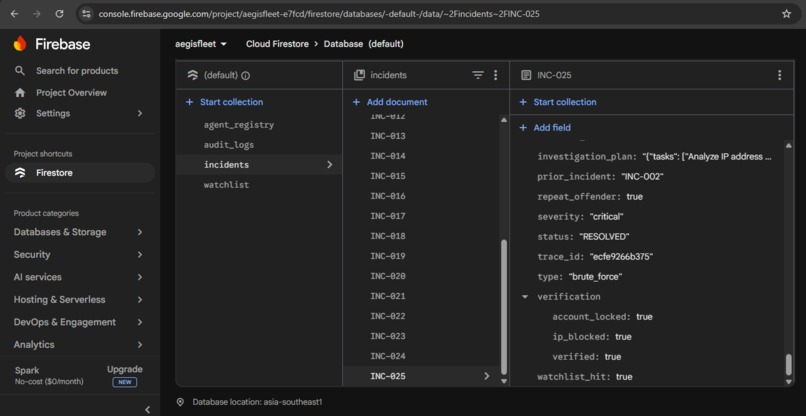Select document INC-025 in list
This screenshot has height=416, width=806.
tap(421, 376)
